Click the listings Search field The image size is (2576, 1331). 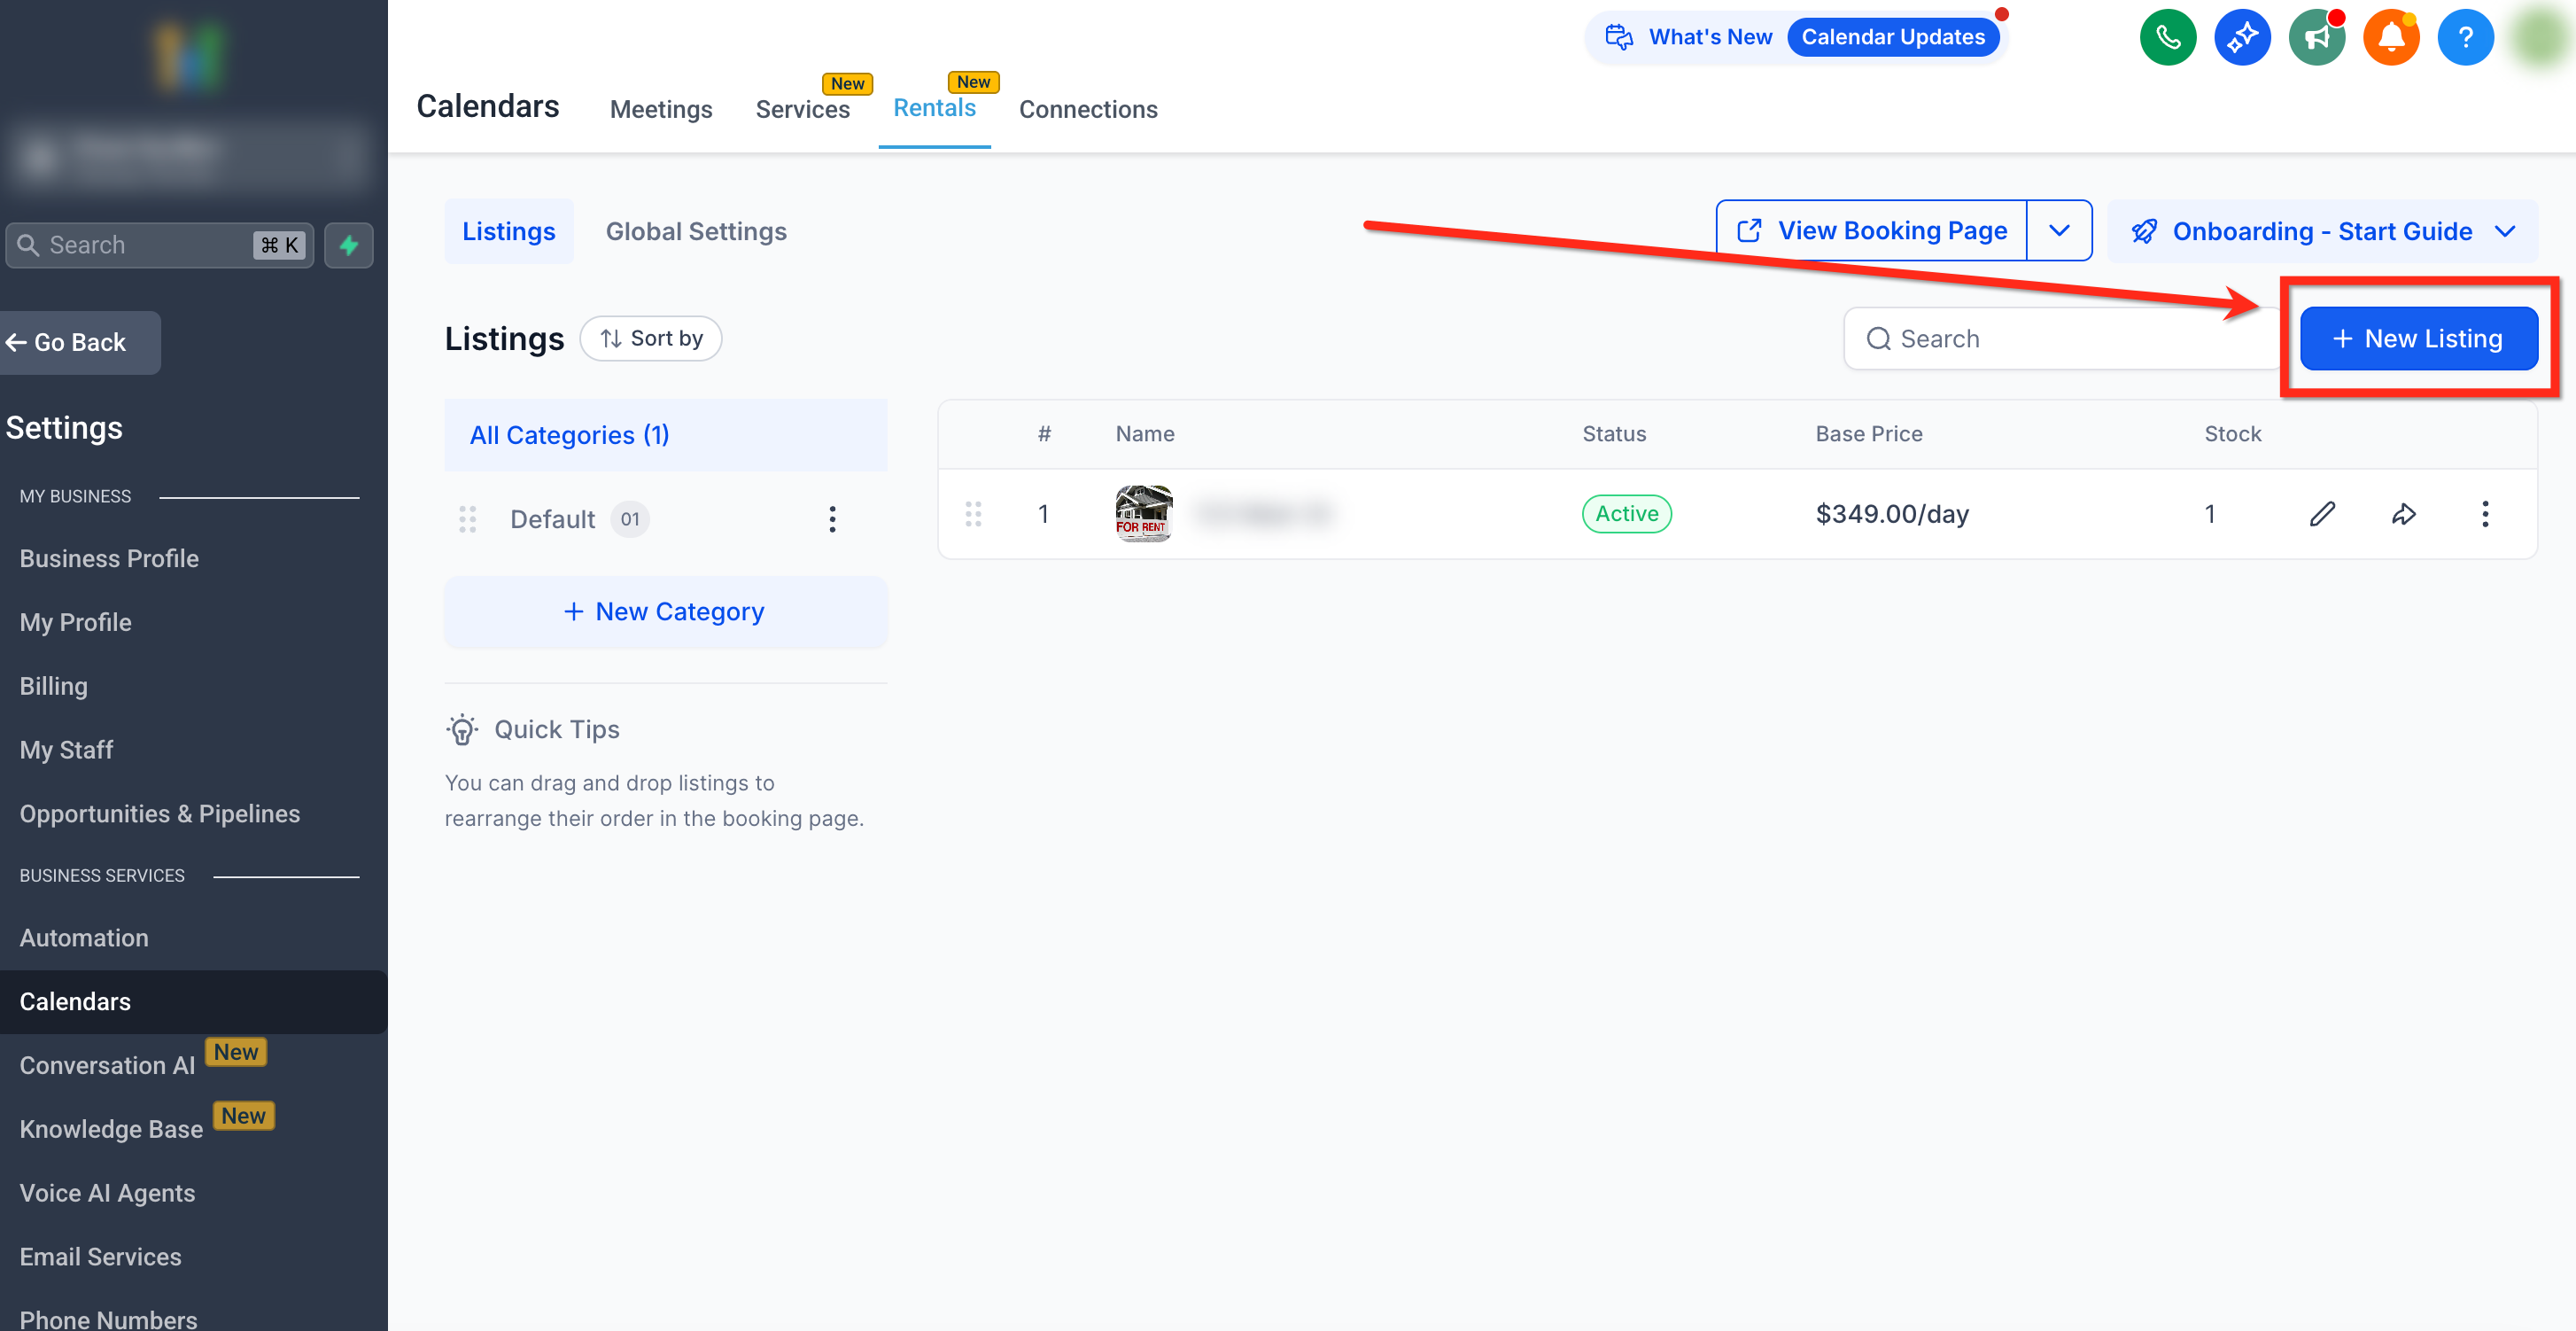click(2060, 339)
